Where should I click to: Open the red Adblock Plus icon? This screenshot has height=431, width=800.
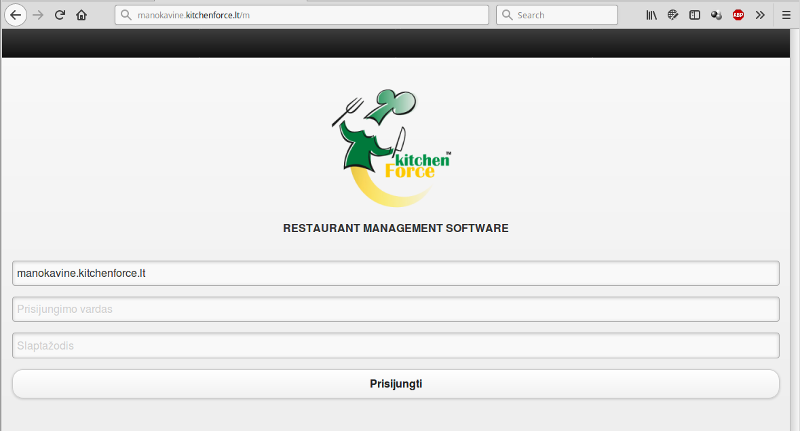point(738,15)
